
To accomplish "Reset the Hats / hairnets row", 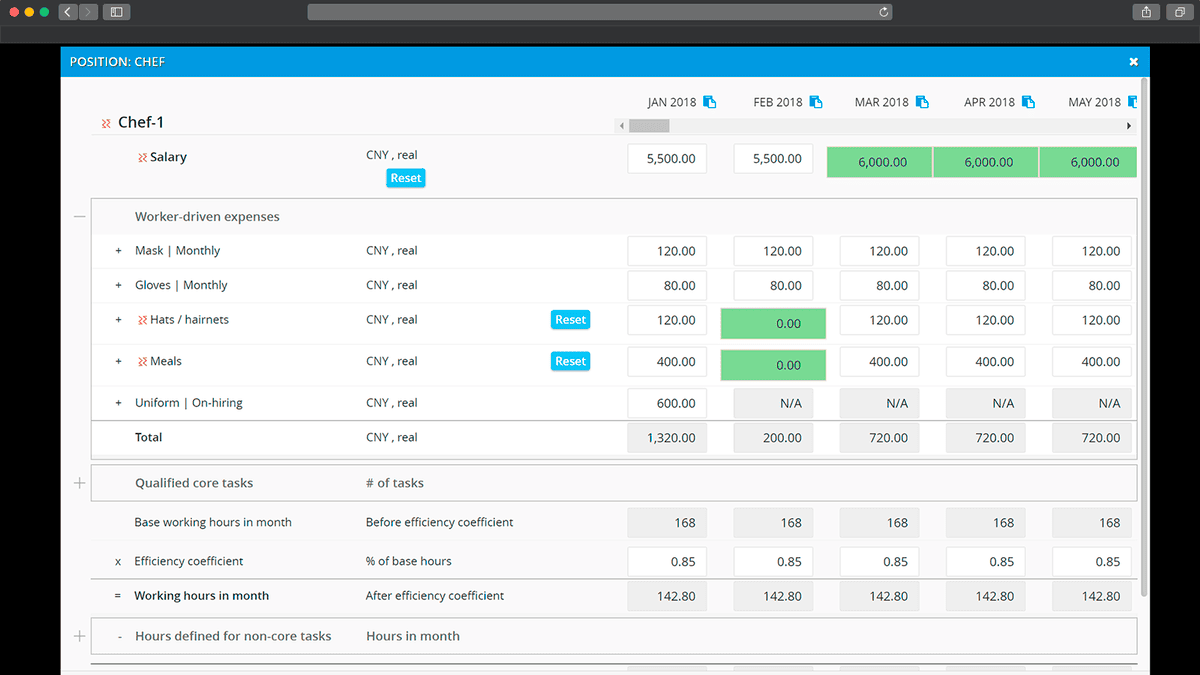I will point(570,320).
